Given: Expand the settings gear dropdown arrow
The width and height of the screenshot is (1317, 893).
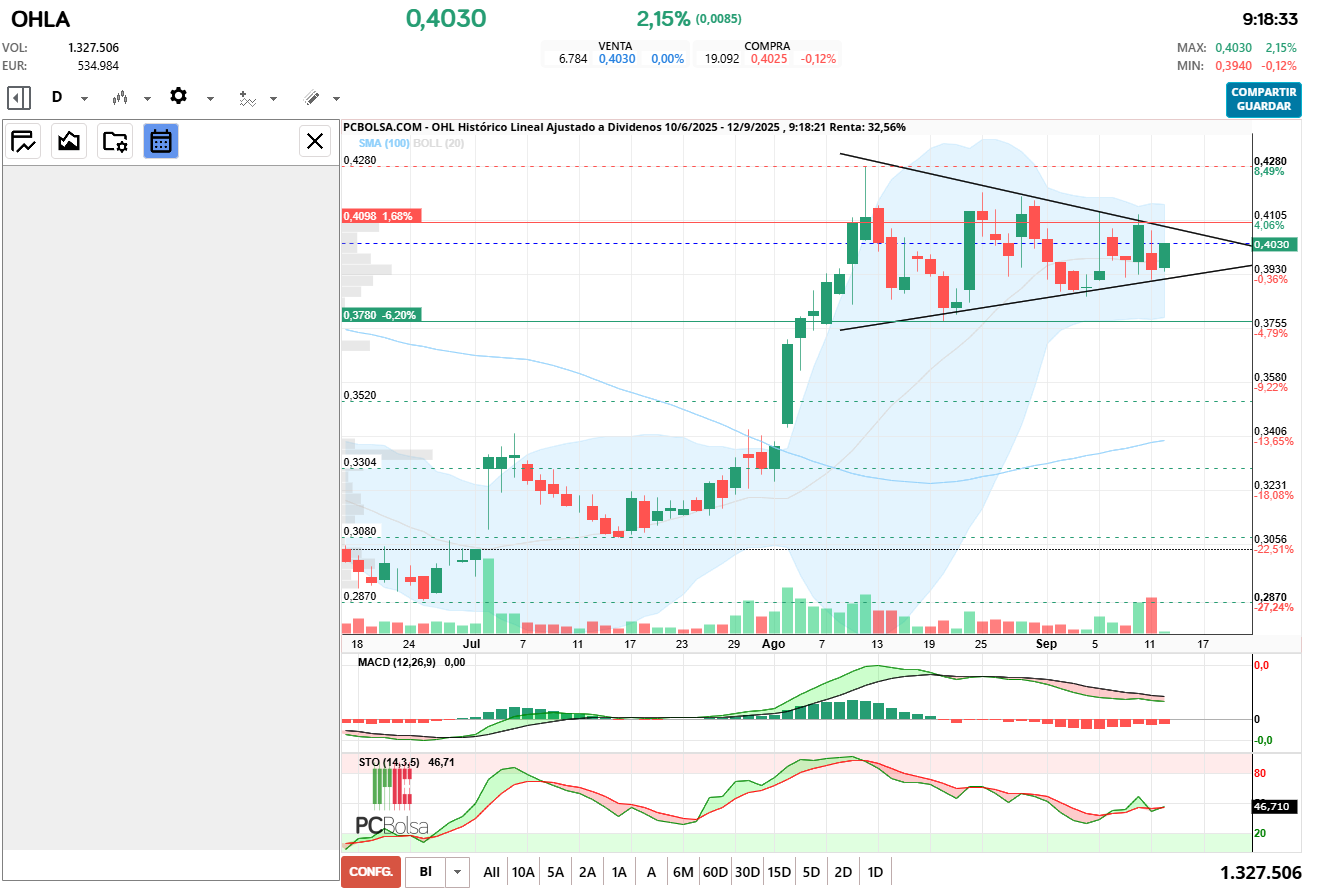Looking at the screenshot, I should pyautogui.click(x=210, y=99).
